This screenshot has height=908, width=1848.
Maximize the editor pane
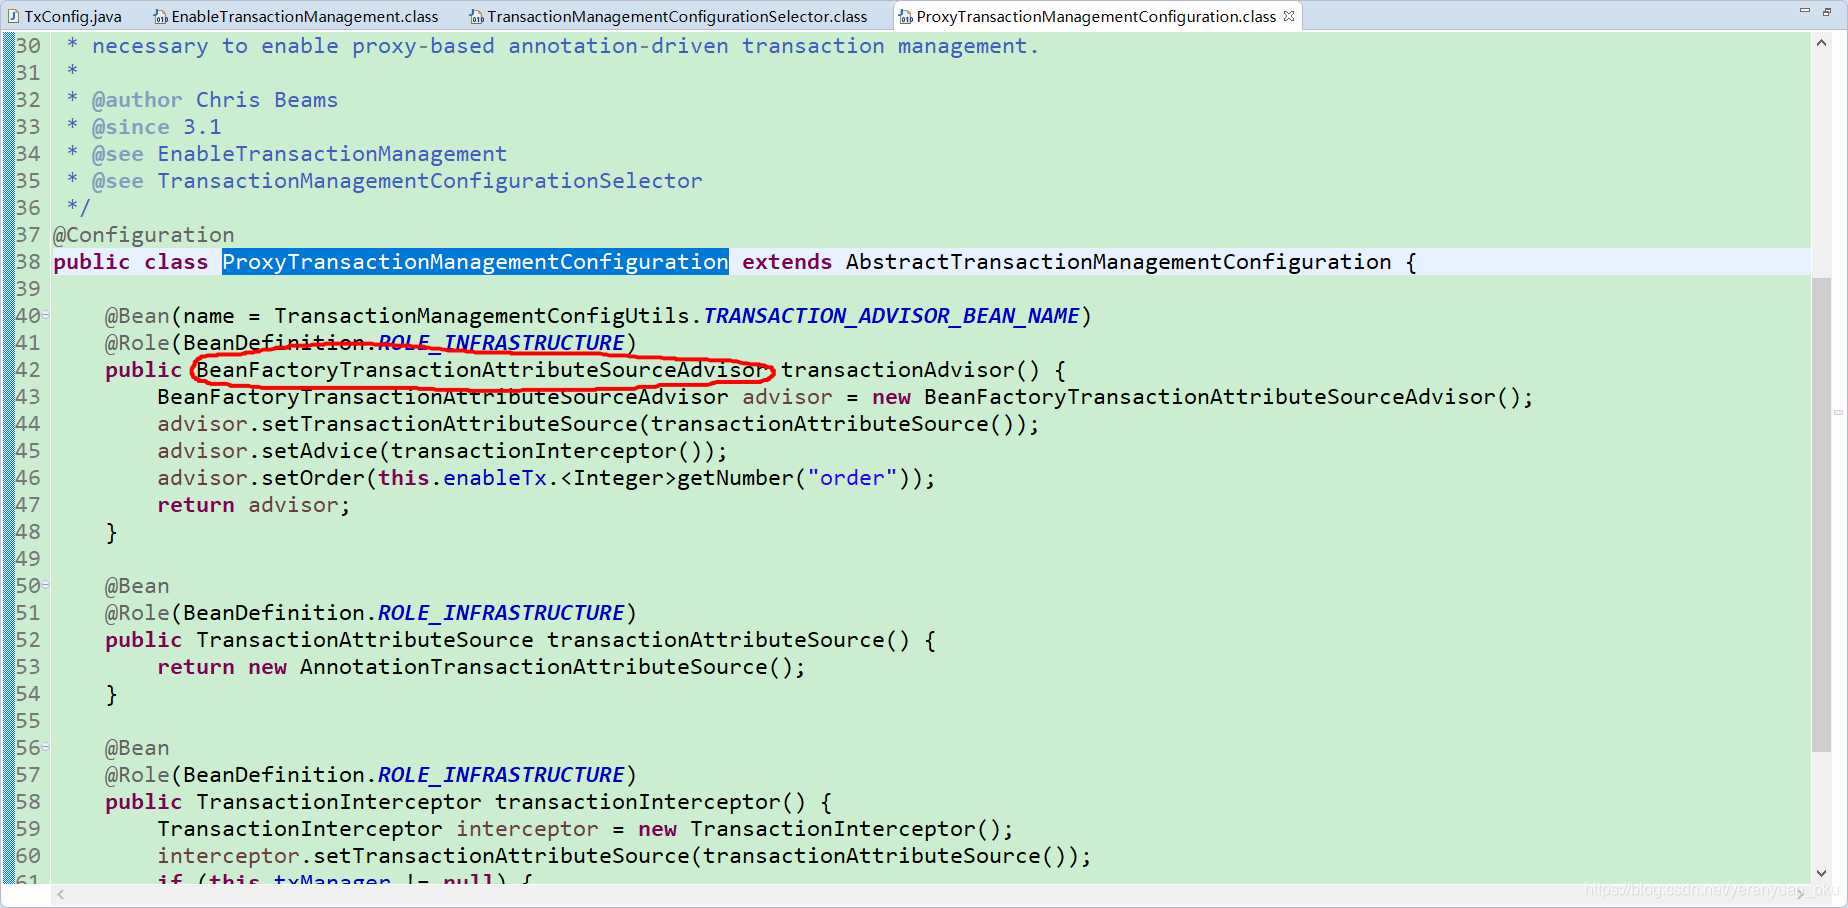pyautogui.click(x=1827, y=11)
